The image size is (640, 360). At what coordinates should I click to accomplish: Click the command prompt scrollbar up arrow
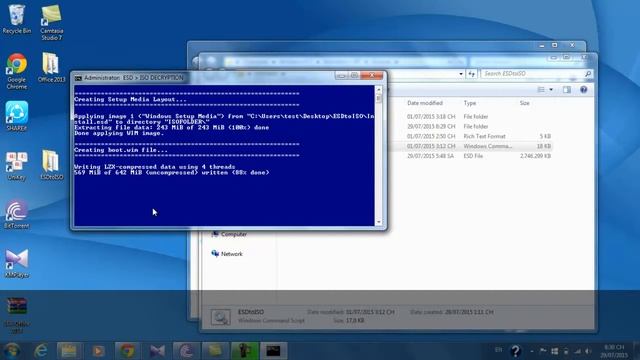pyautogui.click(x=379, y=89)
